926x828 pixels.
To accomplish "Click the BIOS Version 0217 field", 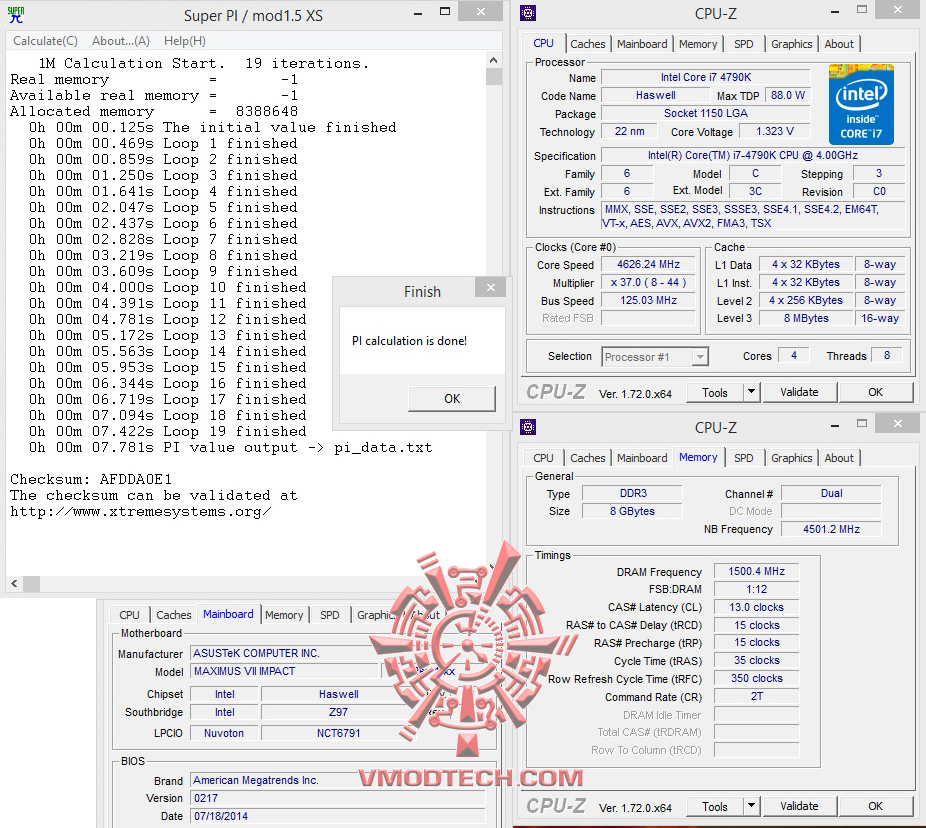I will (x=338, y=798).
